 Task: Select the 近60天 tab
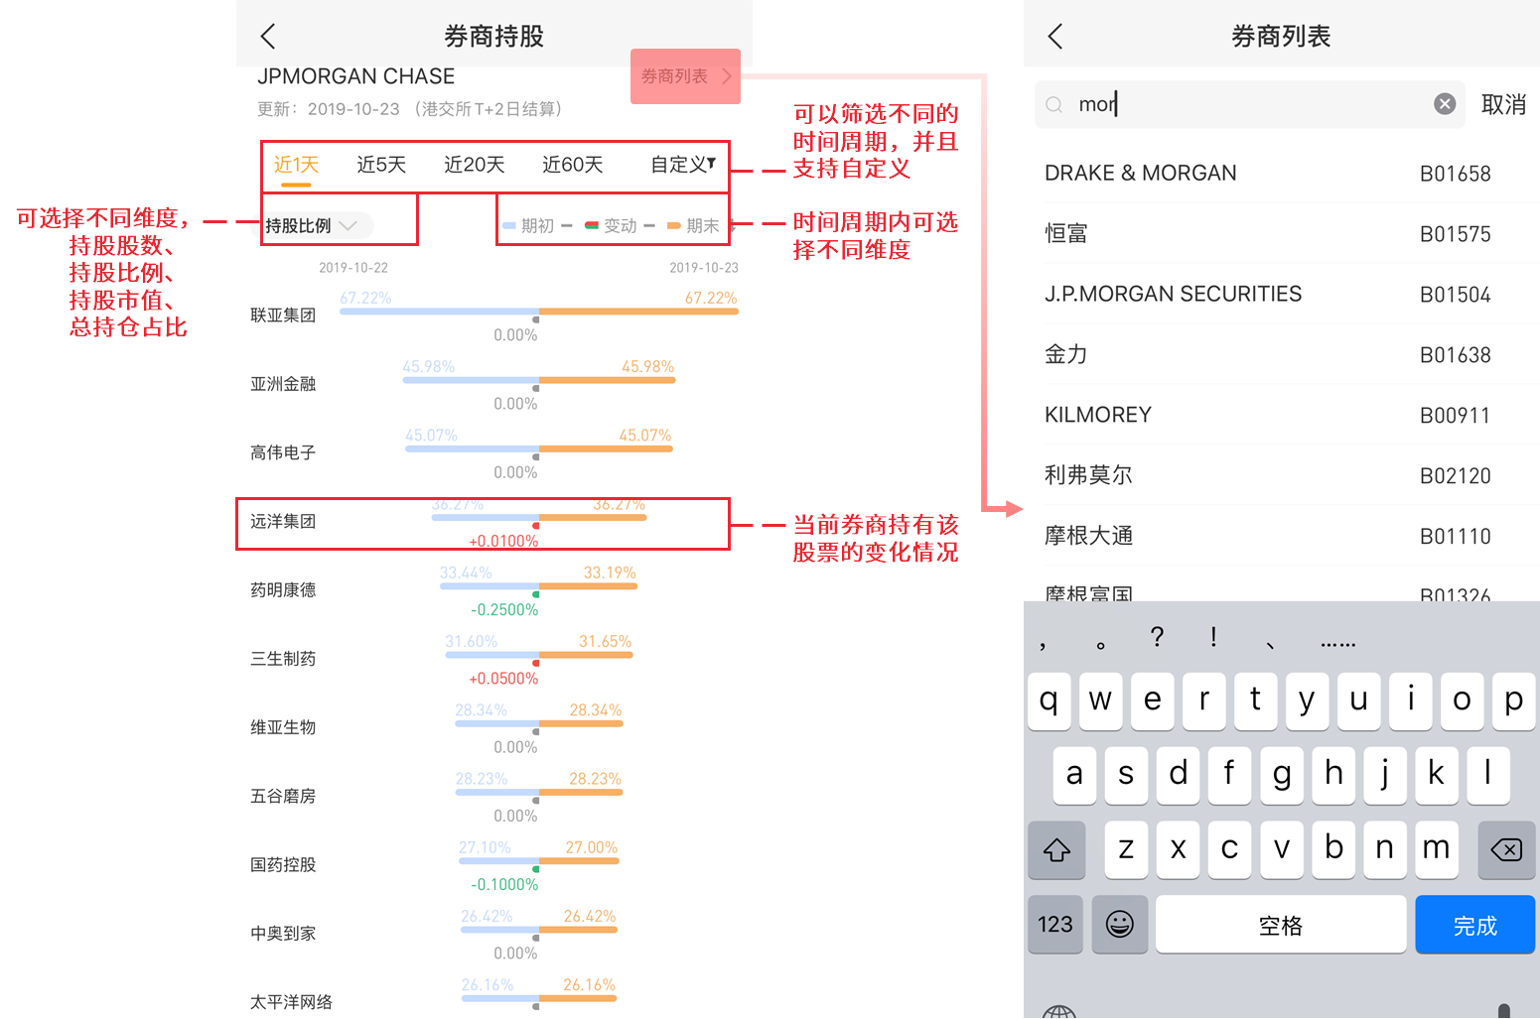point(573,165)
